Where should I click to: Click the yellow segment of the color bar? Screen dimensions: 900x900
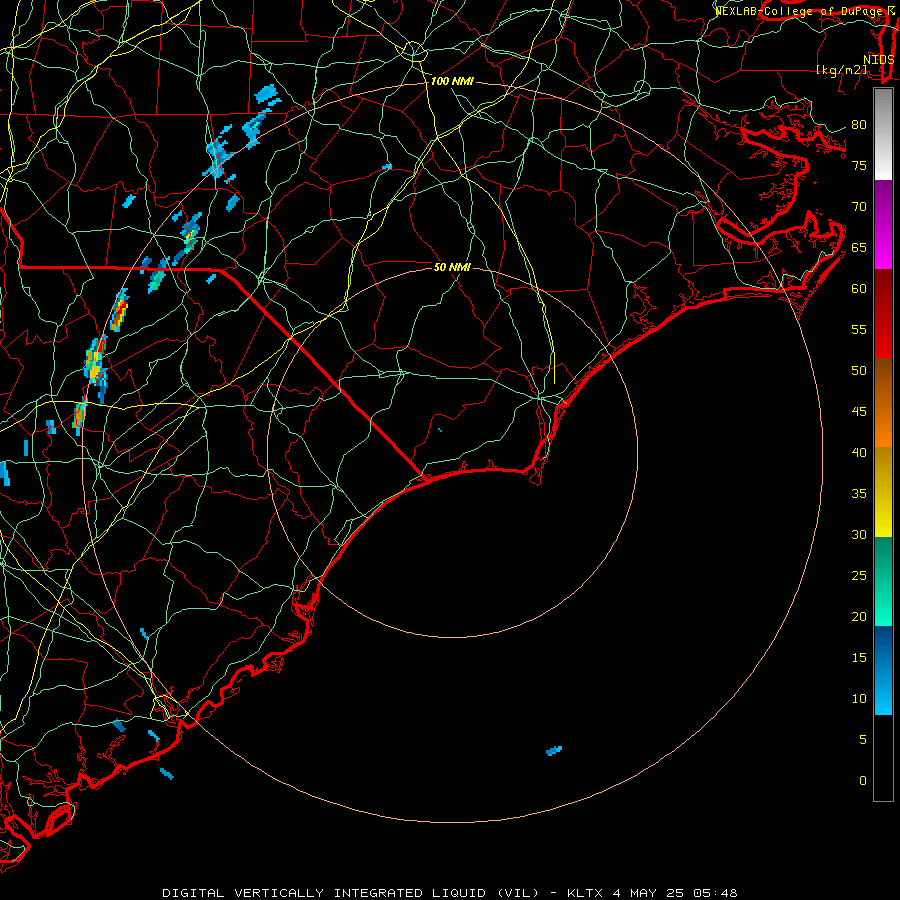pos(883,492)
